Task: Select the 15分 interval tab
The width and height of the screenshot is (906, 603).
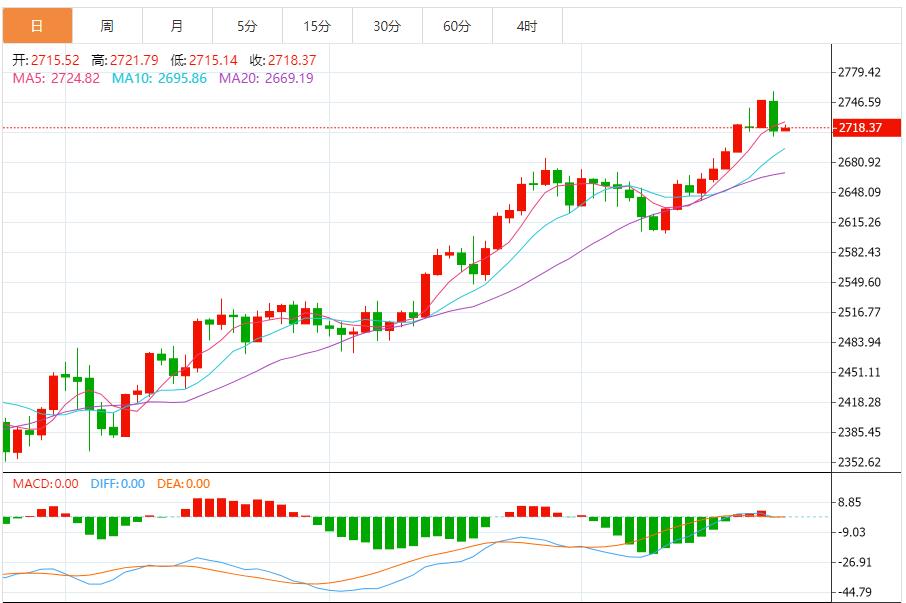Action: tap(317, 26)
